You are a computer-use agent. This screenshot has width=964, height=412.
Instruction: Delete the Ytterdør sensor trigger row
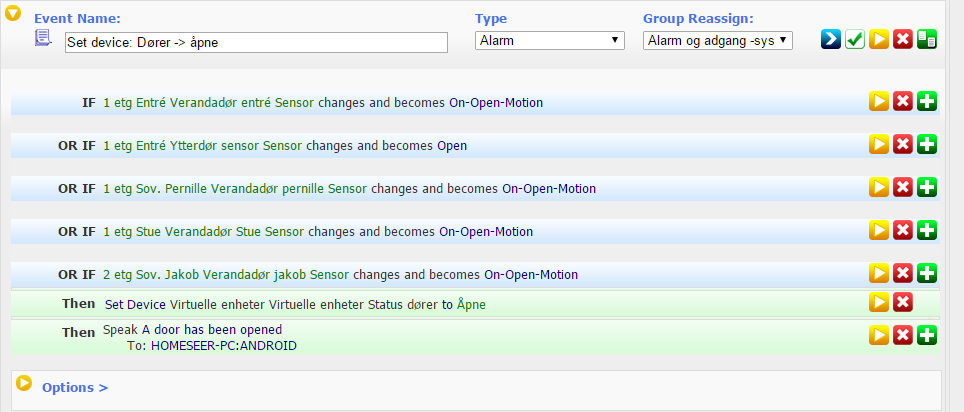(x=903, y=145)
